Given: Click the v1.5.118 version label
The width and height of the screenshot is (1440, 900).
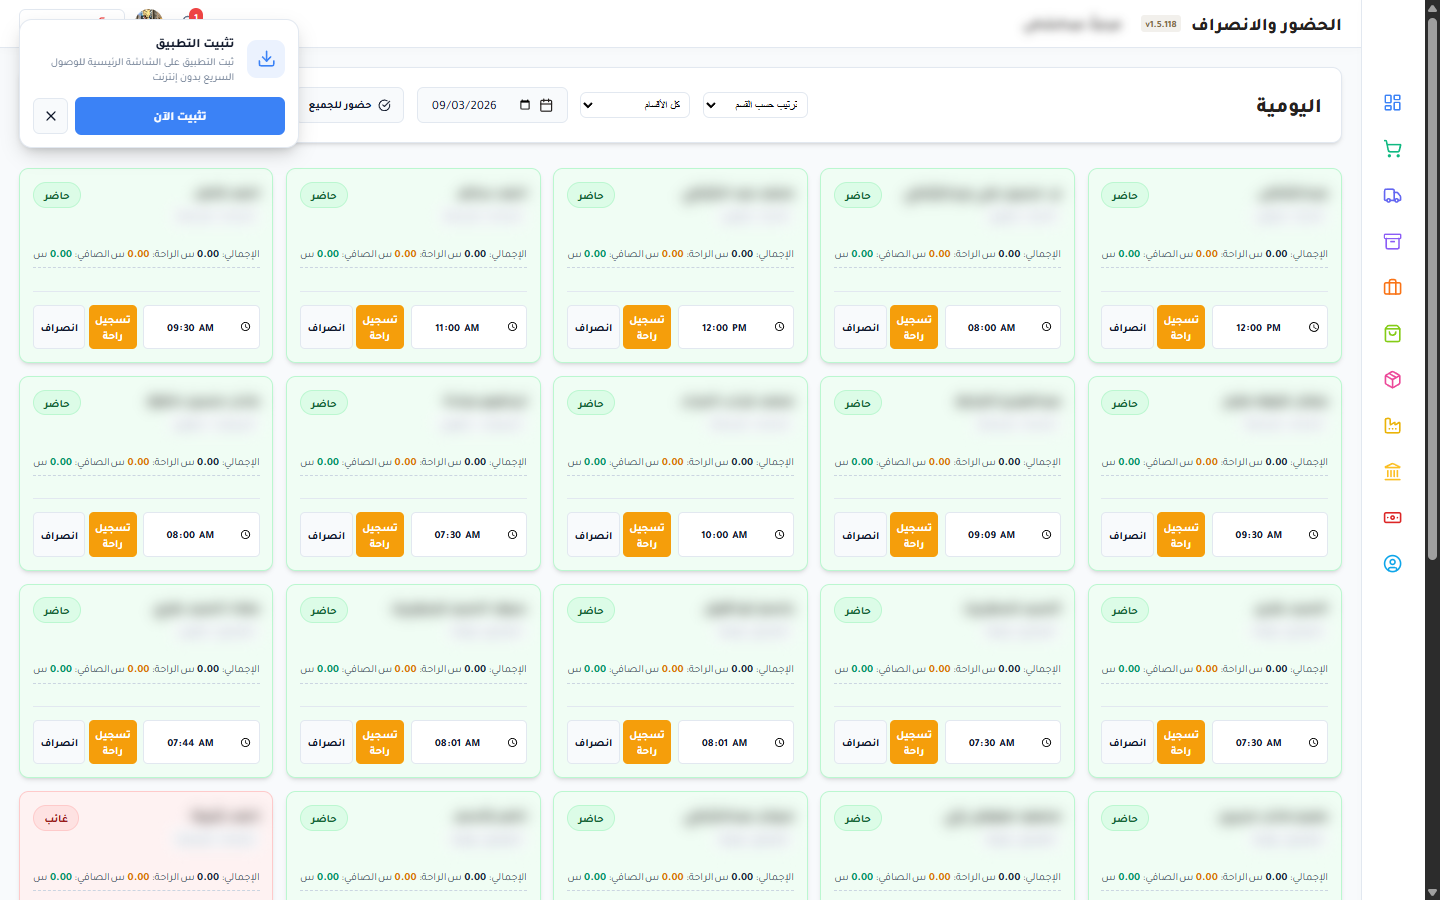Looking at the screenshot, I should 1161,24.
